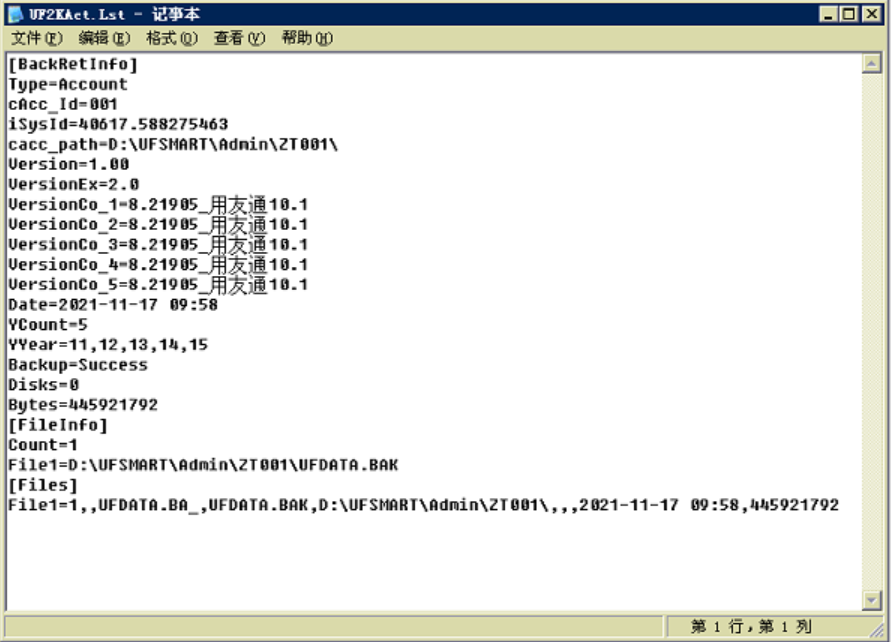This screenshot has width=891, height=642.
Task: Click the Version=1.00 line
Action: [68, 164]
